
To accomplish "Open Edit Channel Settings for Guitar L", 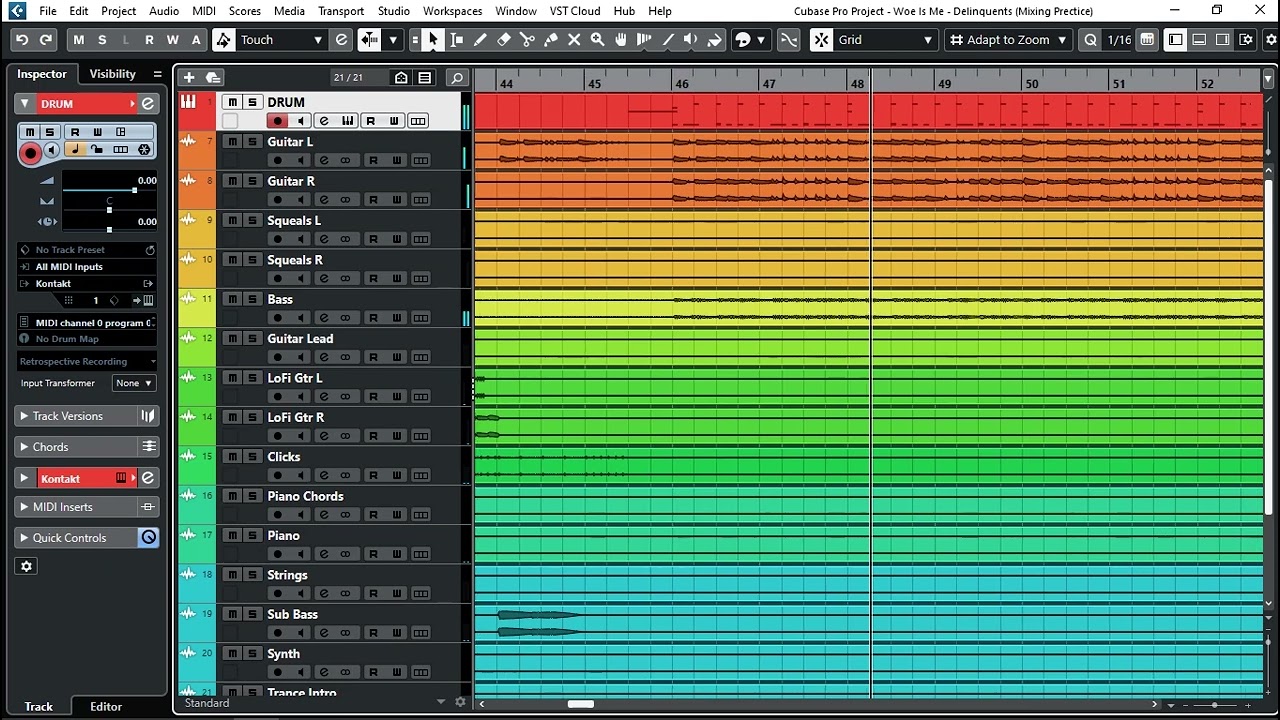I will (x=323, y=160).
